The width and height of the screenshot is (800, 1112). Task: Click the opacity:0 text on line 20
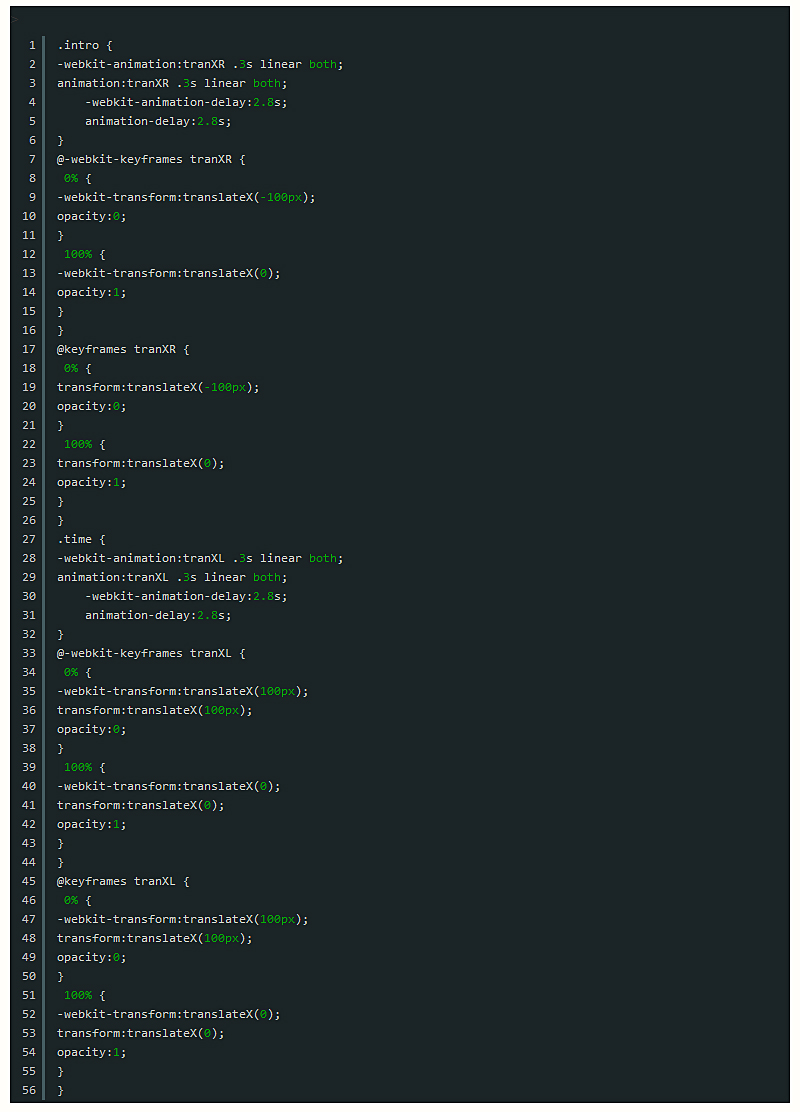(x=92, y=406)
